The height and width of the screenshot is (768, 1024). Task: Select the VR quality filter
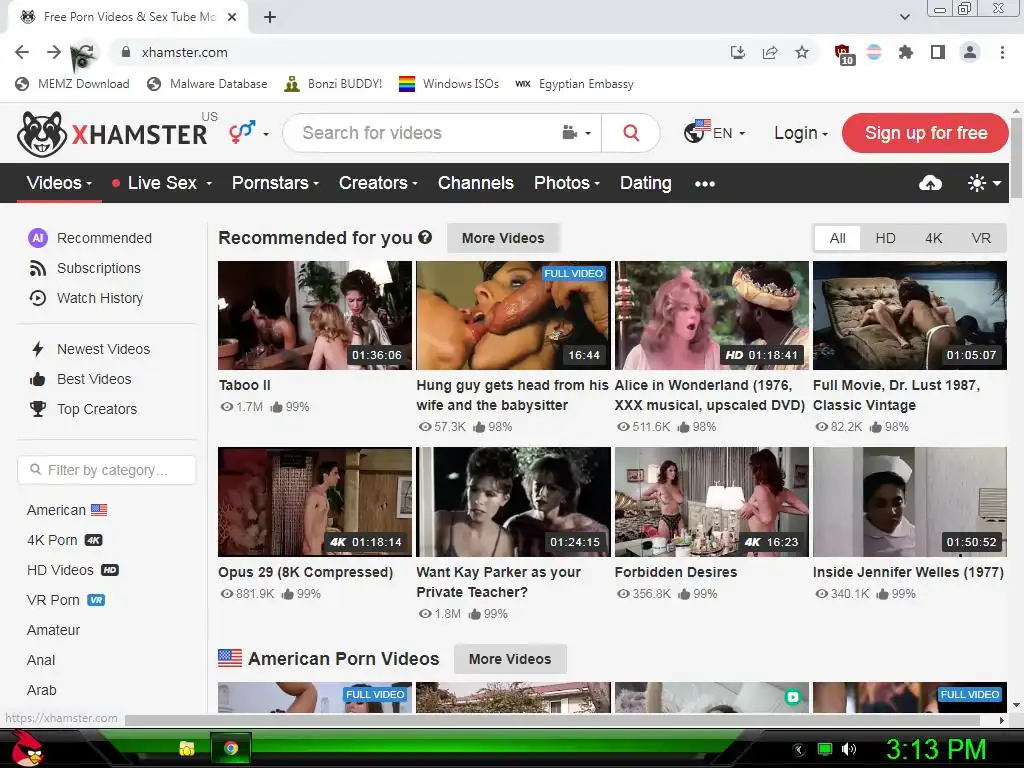(x=981, y=238)
